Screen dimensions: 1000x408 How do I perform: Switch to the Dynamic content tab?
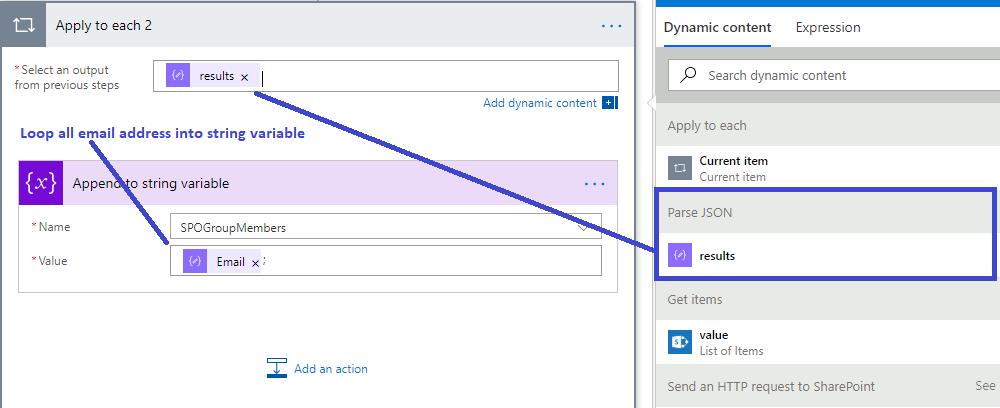click(717, 27)
